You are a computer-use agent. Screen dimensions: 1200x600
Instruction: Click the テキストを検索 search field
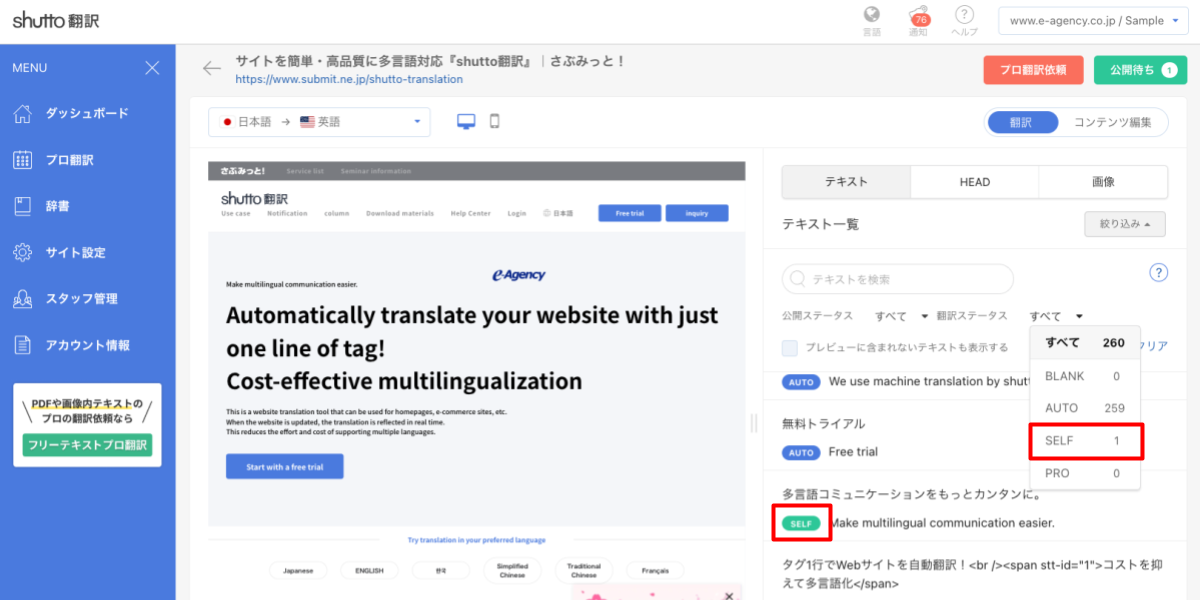898,279
